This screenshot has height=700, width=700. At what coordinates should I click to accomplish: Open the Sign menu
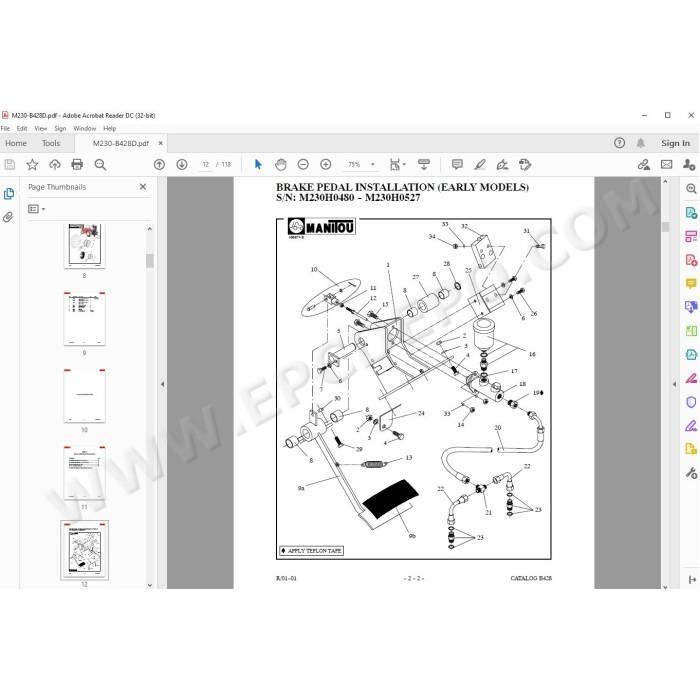point(60,129)
